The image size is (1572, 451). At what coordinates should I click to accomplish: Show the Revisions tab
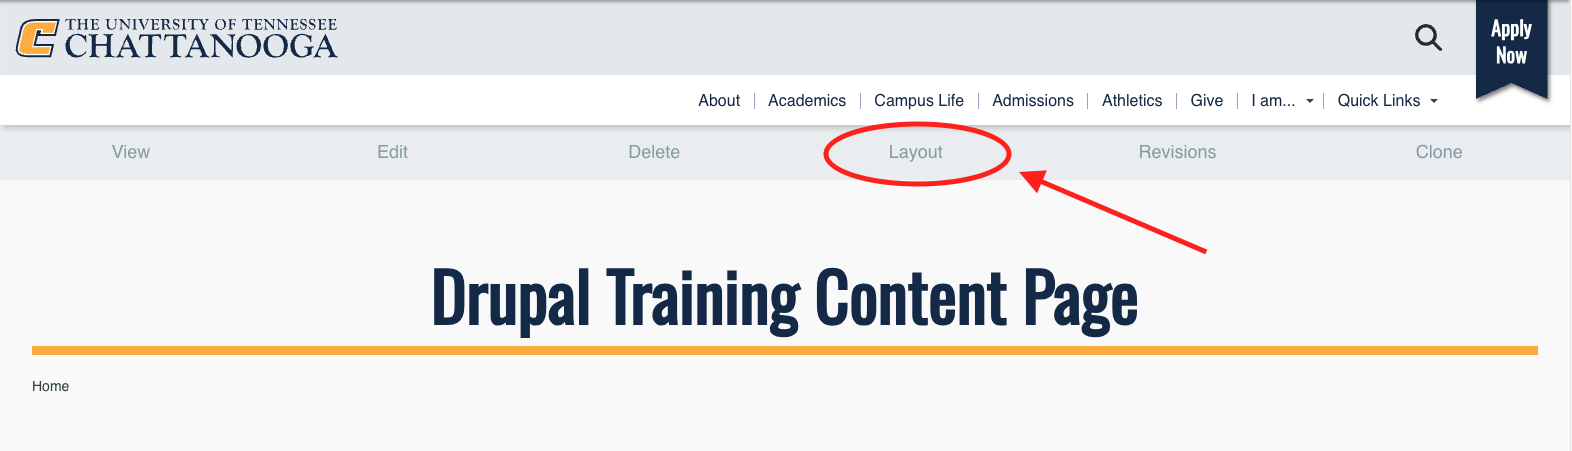[x=1177, y=152]
